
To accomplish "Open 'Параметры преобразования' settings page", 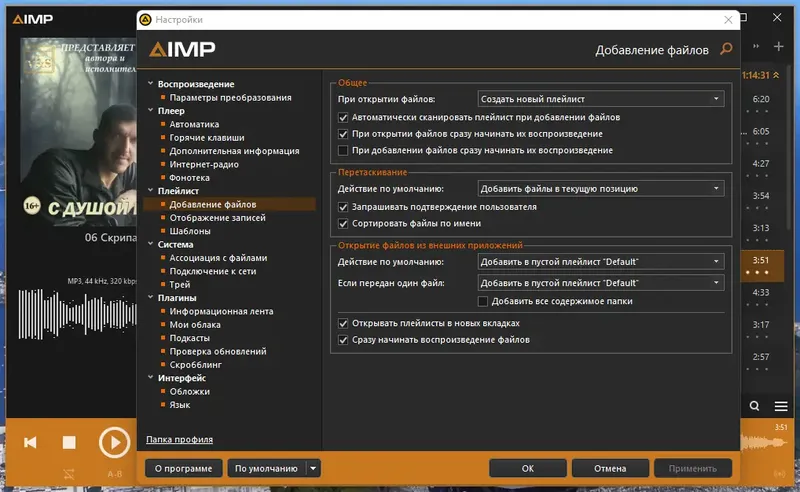I will pyautogui.click(x=230, y=97).
